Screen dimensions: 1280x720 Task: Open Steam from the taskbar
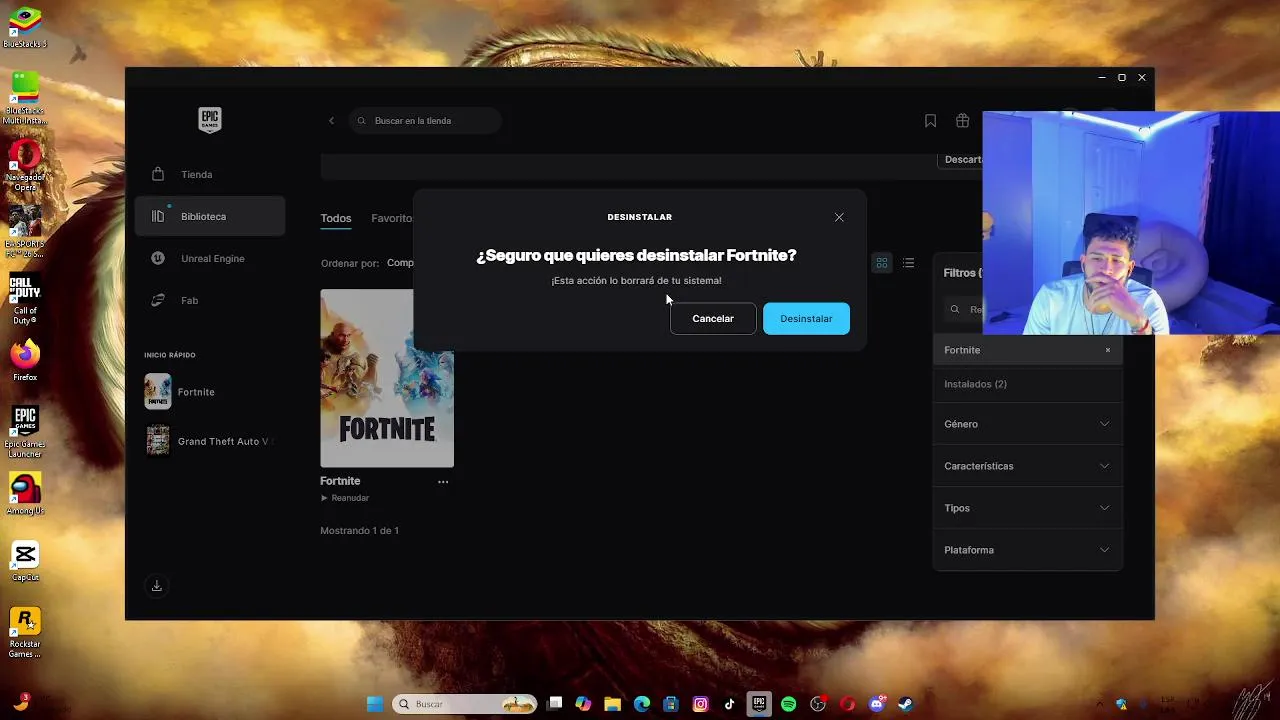click(905, 704)
